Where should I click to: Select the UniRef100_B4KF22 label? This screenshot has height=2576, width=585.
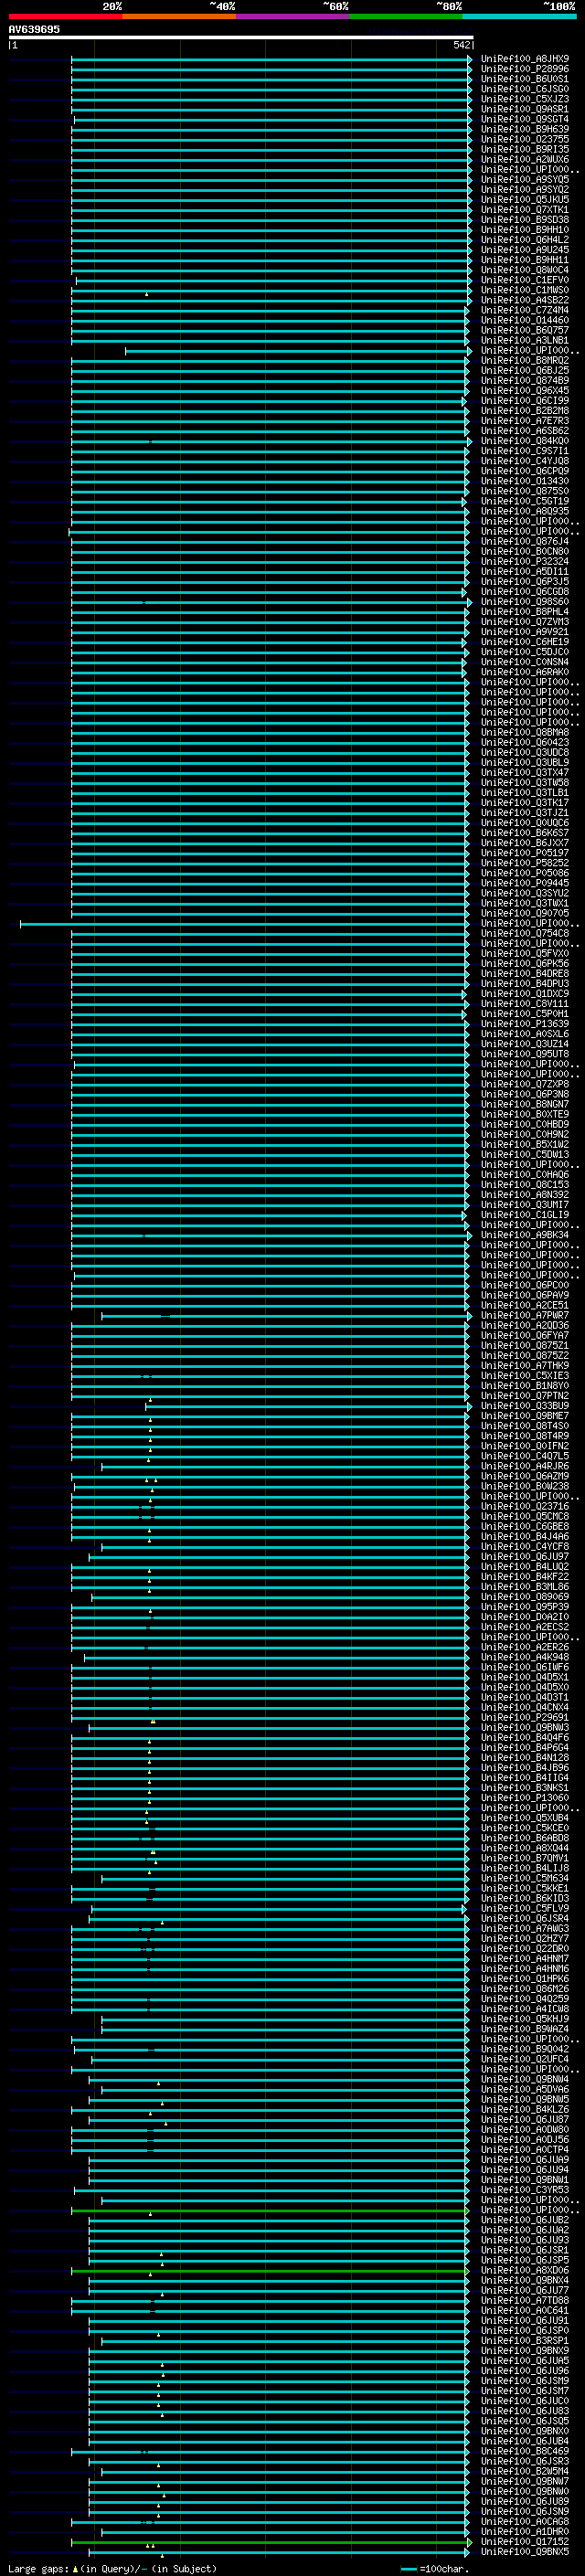tap(524, 1576)
